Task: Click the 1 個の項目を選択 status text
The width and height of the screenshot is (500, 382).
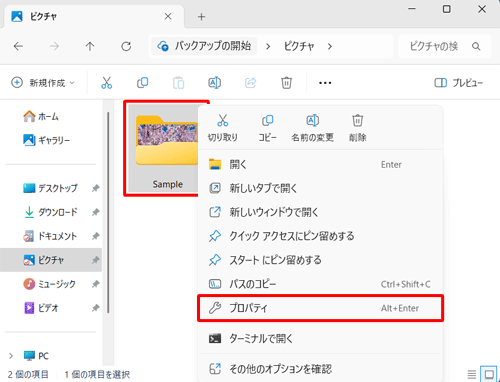Action: (x=97, y=374)
